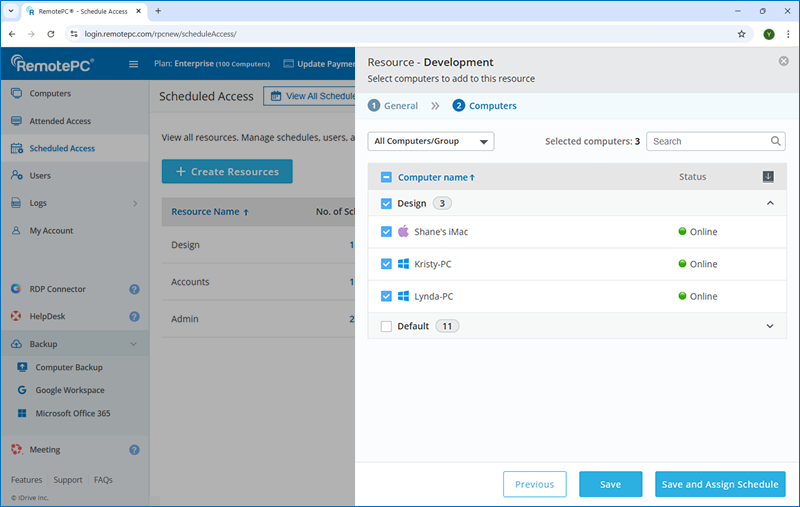Bookmark page with the star icon
Image resolution: width=800 pixels, height=507 pixels.
pyautogui.click(x=741, y=33)
